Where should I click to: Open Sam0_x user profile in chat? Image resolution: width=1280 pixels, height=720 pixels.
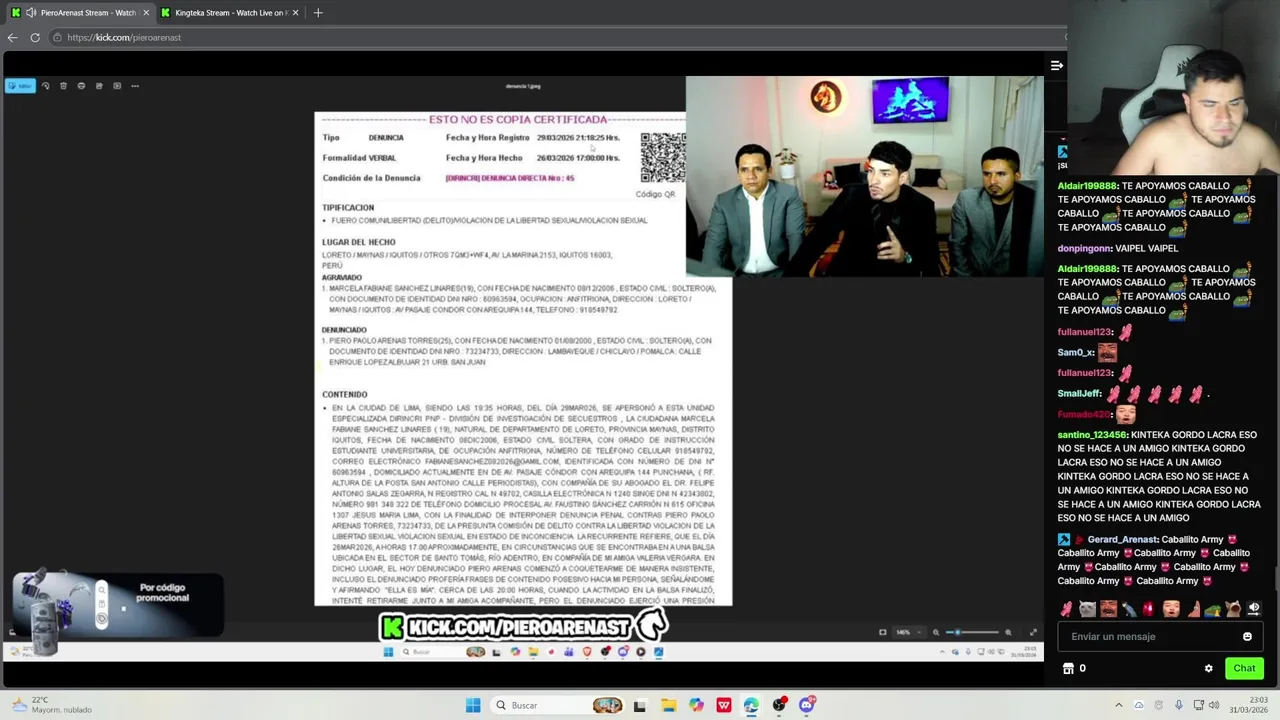pos(1075,352)
